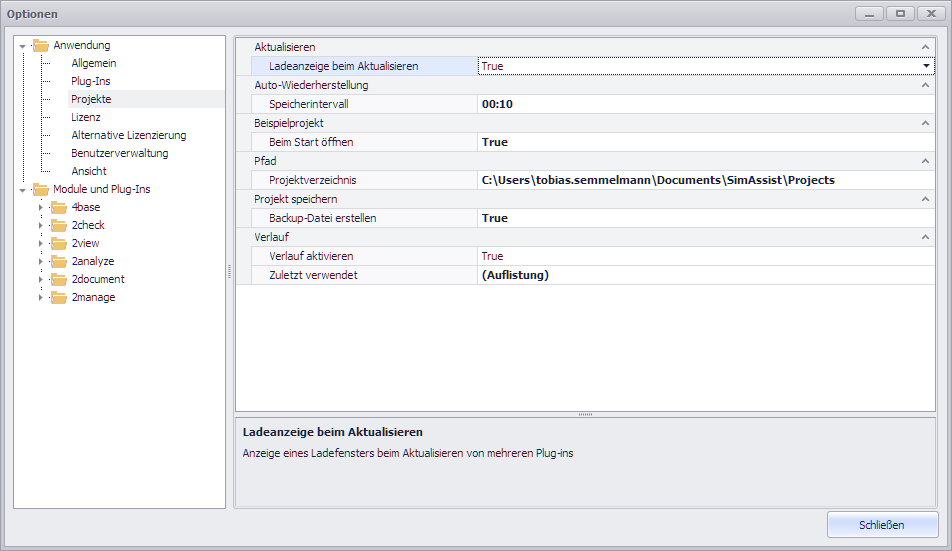This screenshot has width=952, height=551.
Task: Expand the 2manage tree node
Action: click(41, 297)
